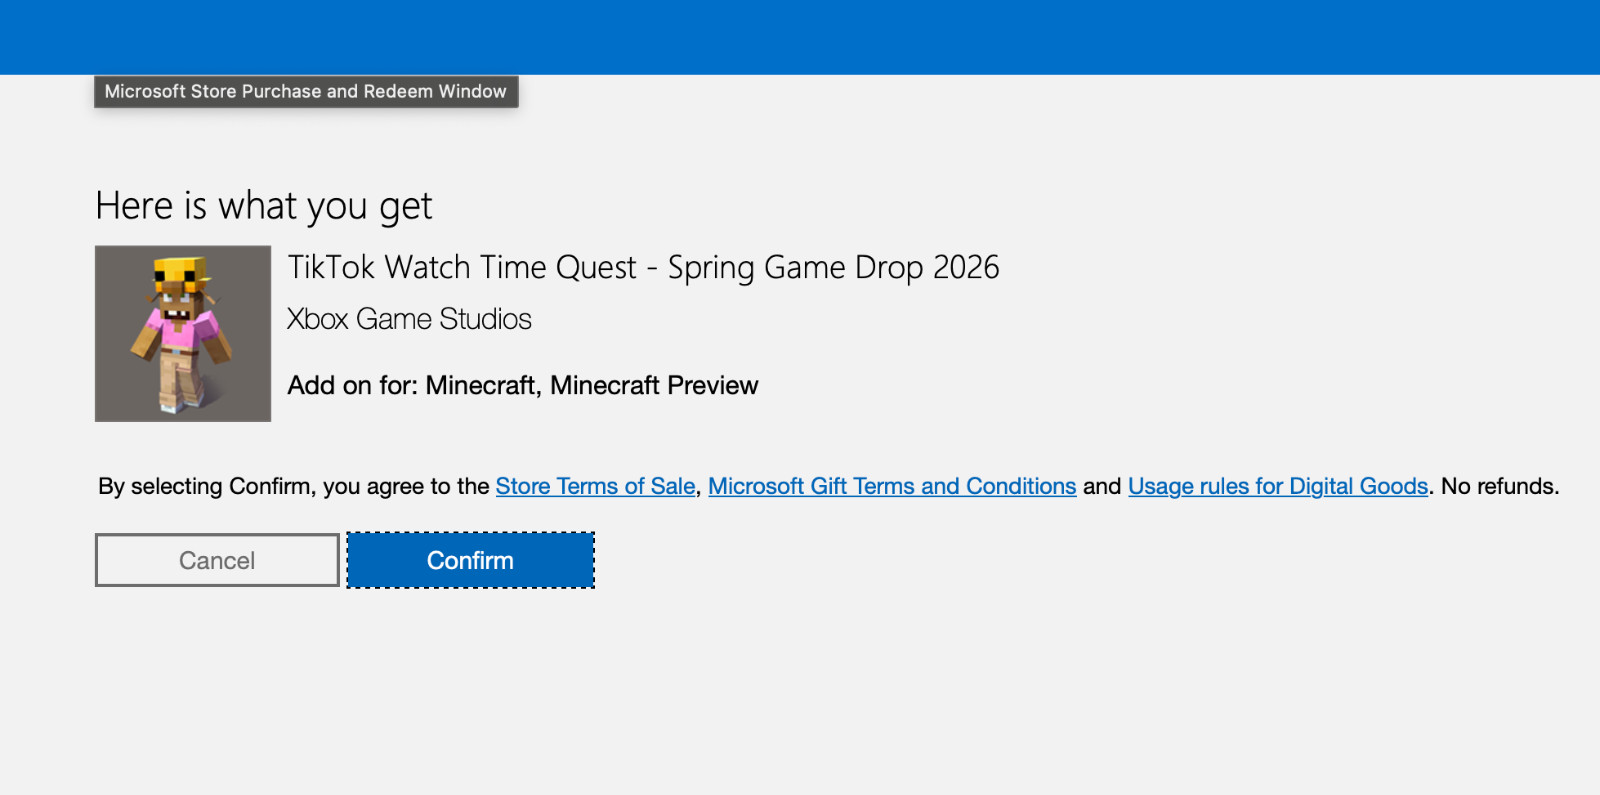This screenshot has width=1600, height=795.
Task: Click 'Spring Game Drop 2026' in the title
Action: point(834,267)
